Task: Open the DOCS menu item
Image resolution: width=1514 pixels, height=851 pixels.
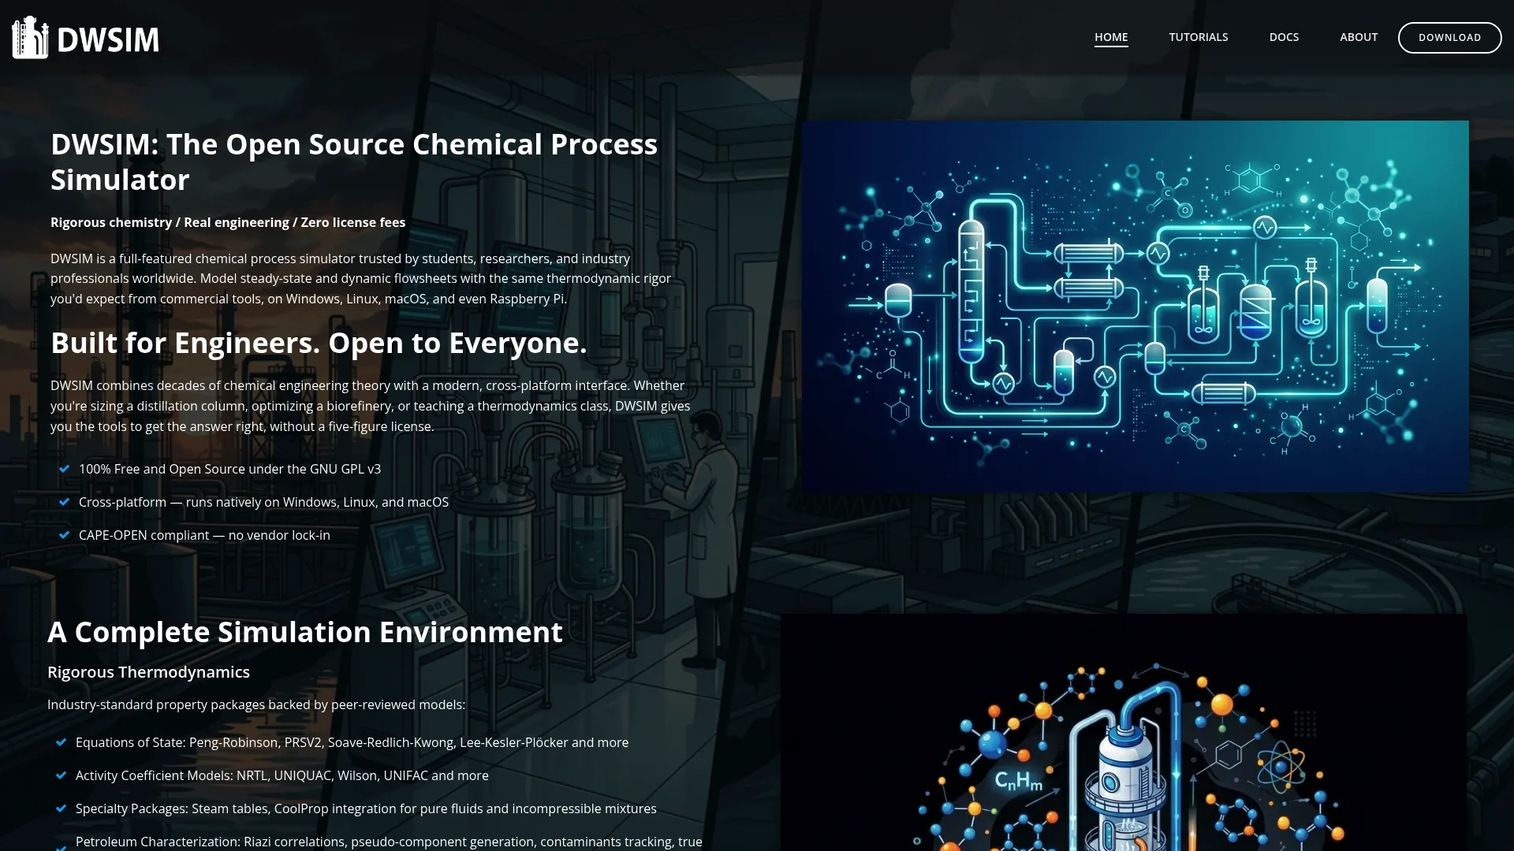Action: [1284, 37]
